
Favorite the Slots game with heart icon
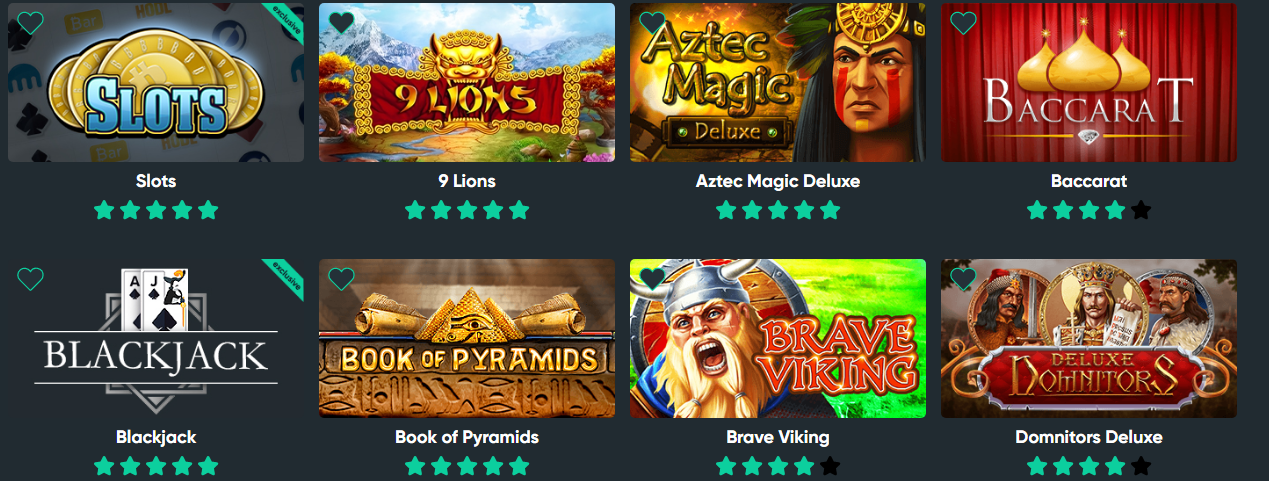[x=30, y=23]
